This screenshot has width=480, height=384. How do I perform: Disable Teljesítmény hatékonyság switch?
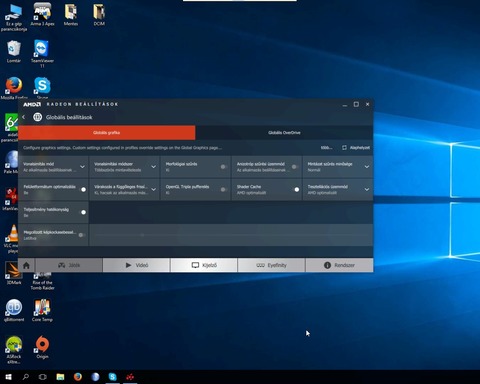tap(82, 212)
